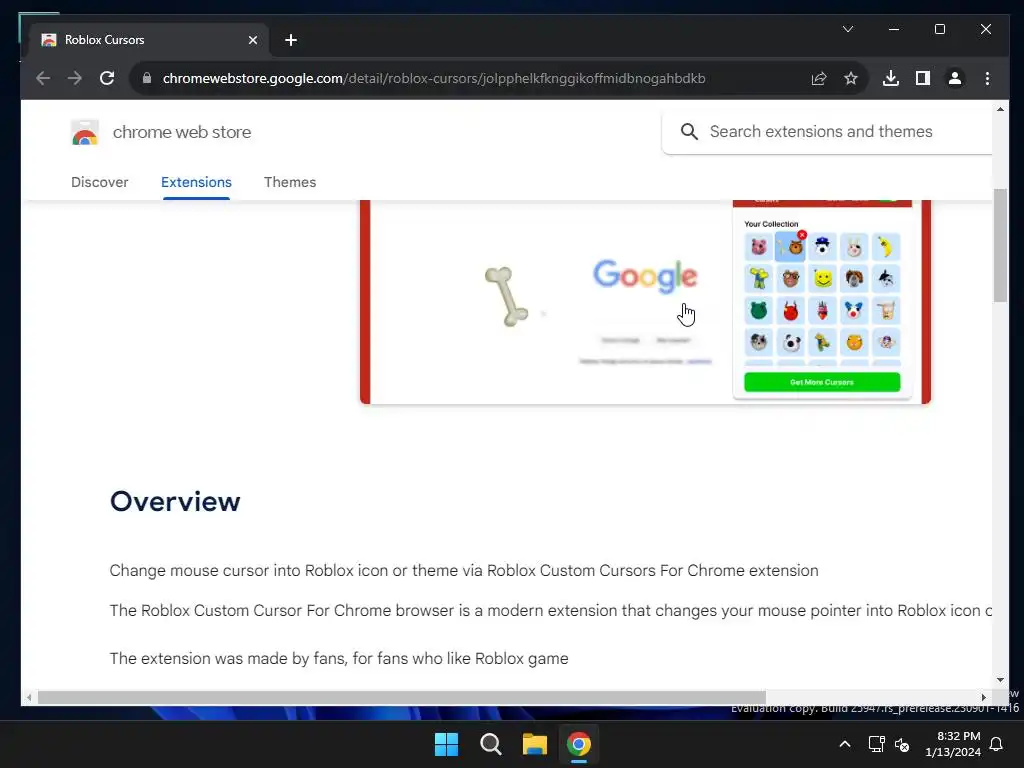Screen dimensions: 1024x768
Task: Open the Windows Start menu
Action: (447, 744)
